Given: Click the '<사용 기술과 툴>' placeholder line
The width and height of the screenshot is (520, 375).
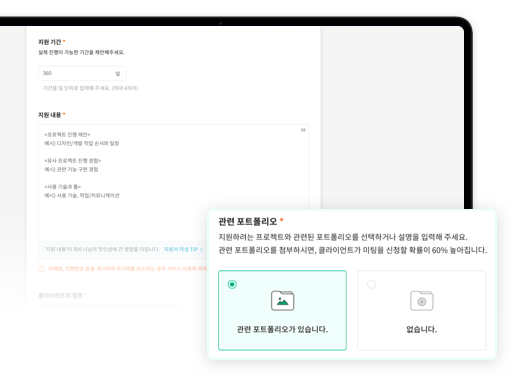Looking at the screenshot, I should point(63,187).
